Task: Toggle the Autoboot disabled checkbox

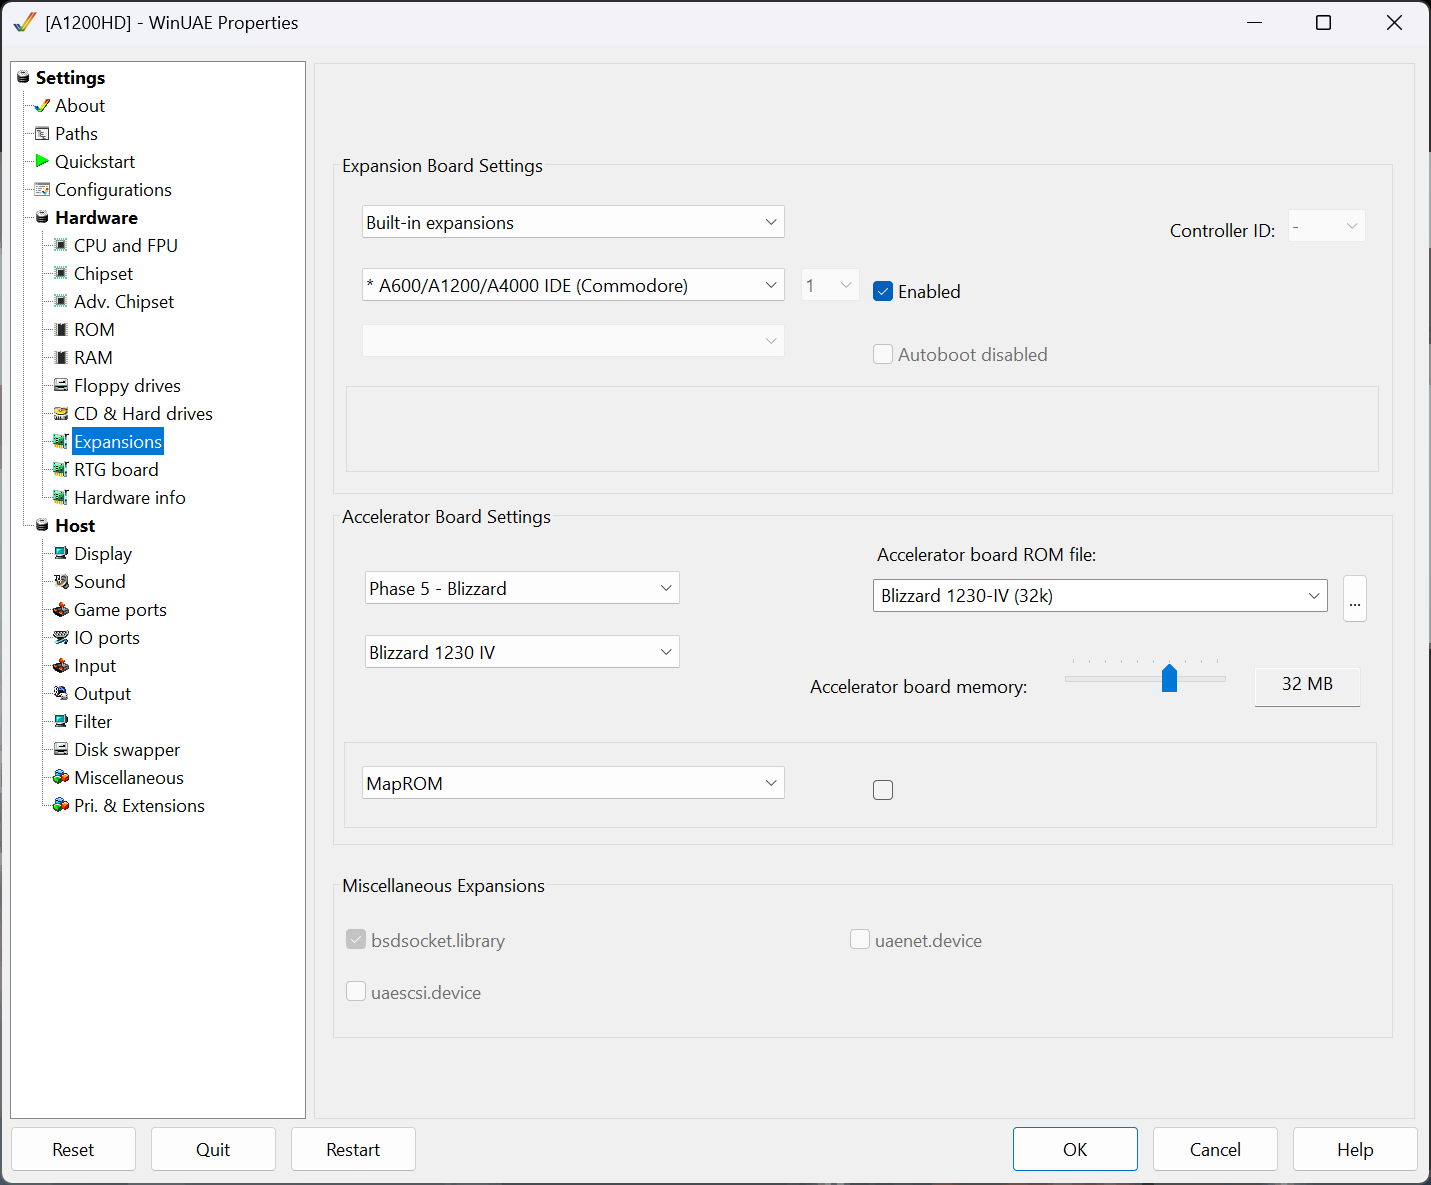Action: click(x=883, y=354)
